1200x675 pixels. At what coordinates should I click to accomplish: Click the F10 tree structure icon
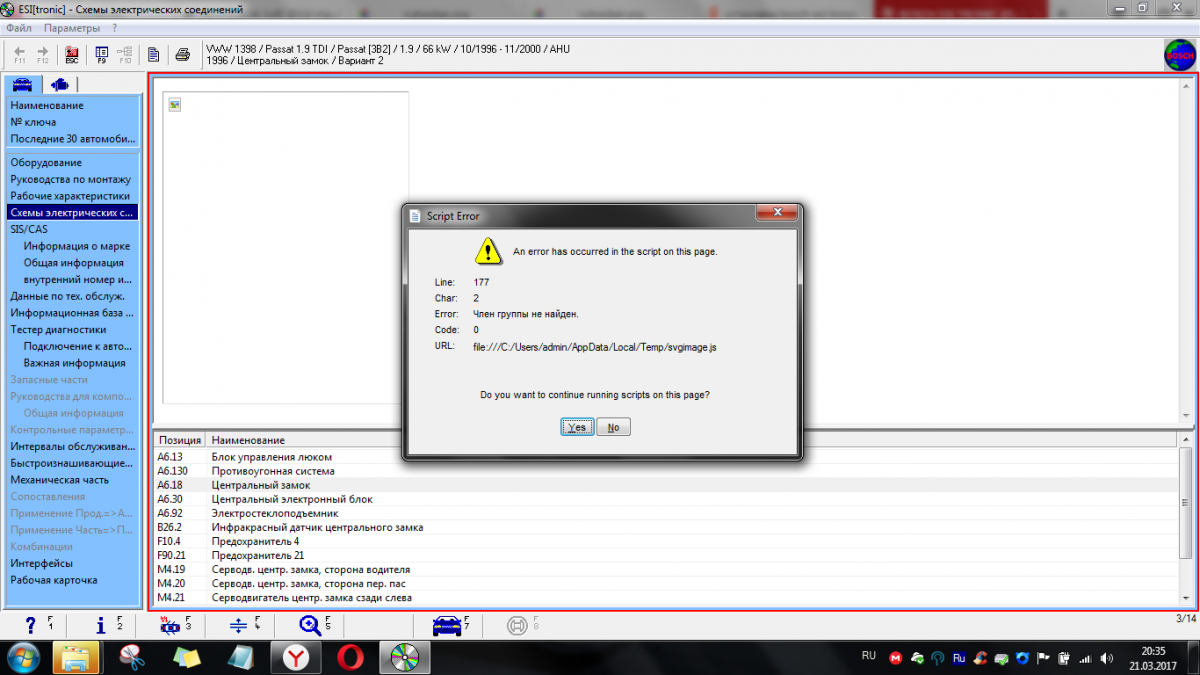pos(125,54)
